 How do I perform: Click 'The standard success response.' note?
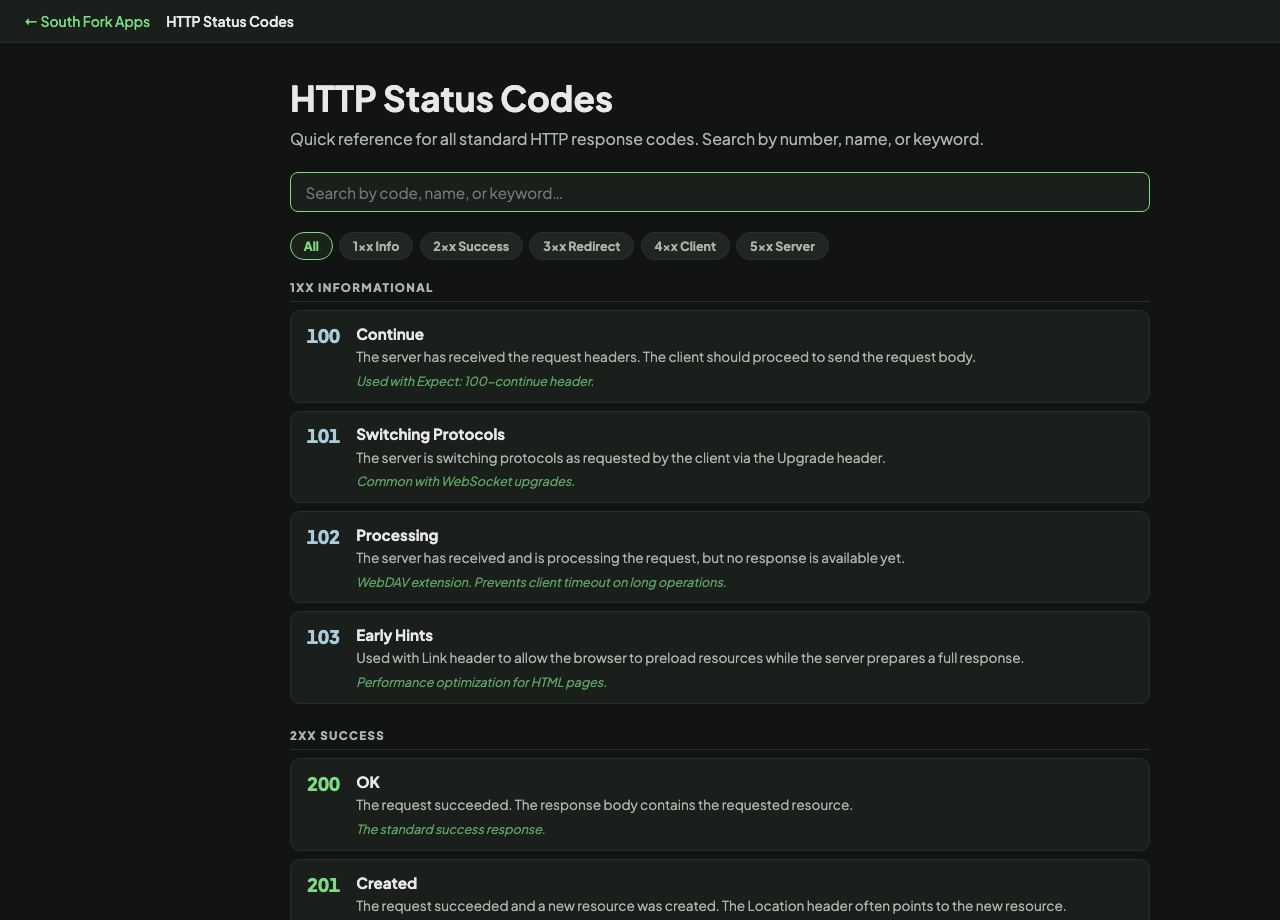[450, 829]
